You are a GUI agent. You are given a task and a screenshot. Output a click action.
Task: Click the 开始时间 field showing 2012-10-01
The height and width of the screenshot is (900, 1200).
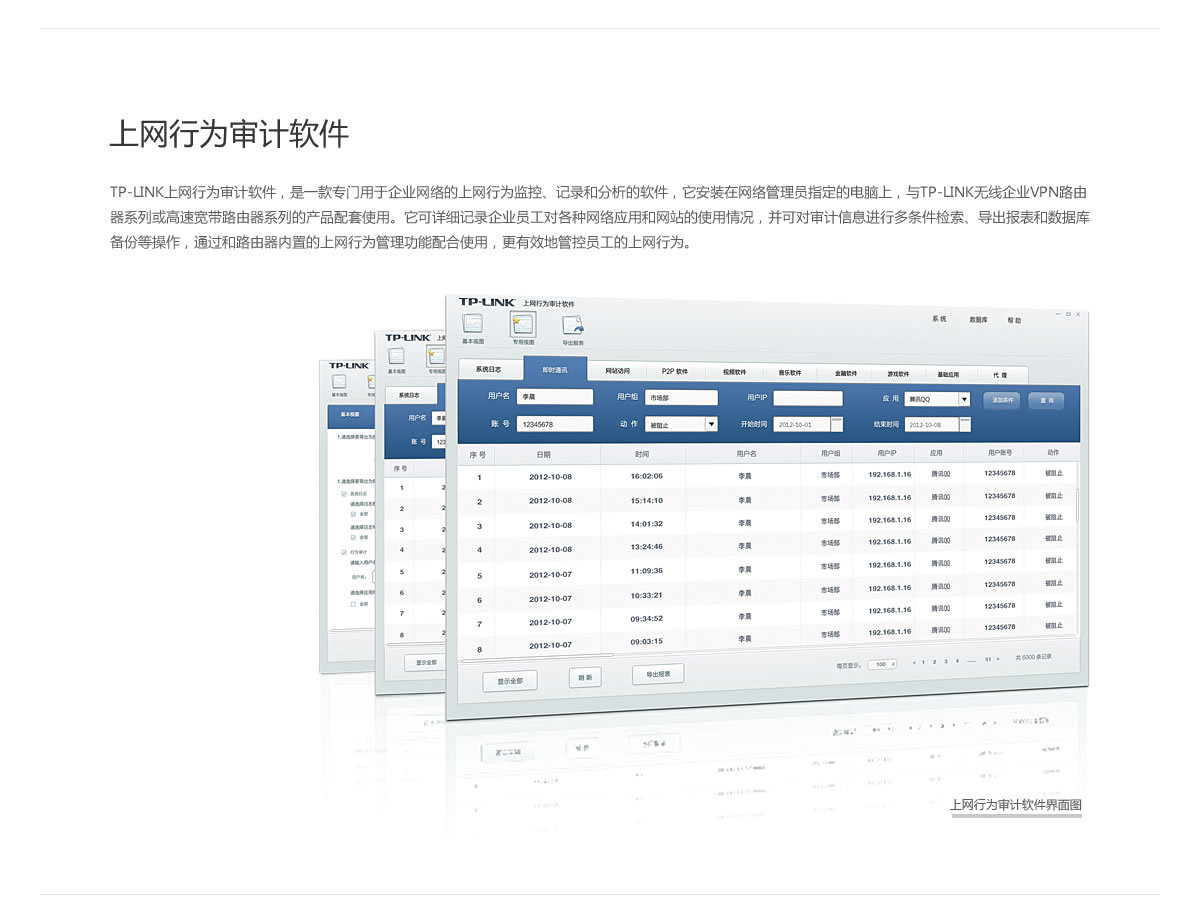(x=802, y=424)
